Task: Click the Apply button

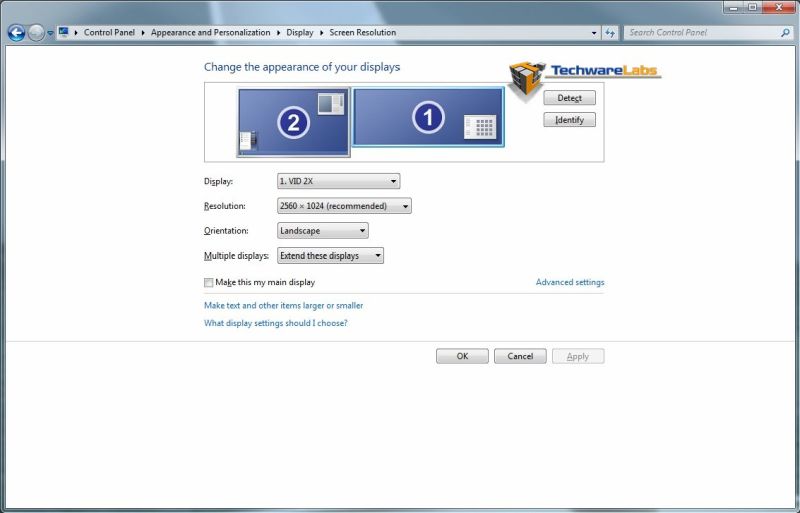Action: [x=578, y=356]
